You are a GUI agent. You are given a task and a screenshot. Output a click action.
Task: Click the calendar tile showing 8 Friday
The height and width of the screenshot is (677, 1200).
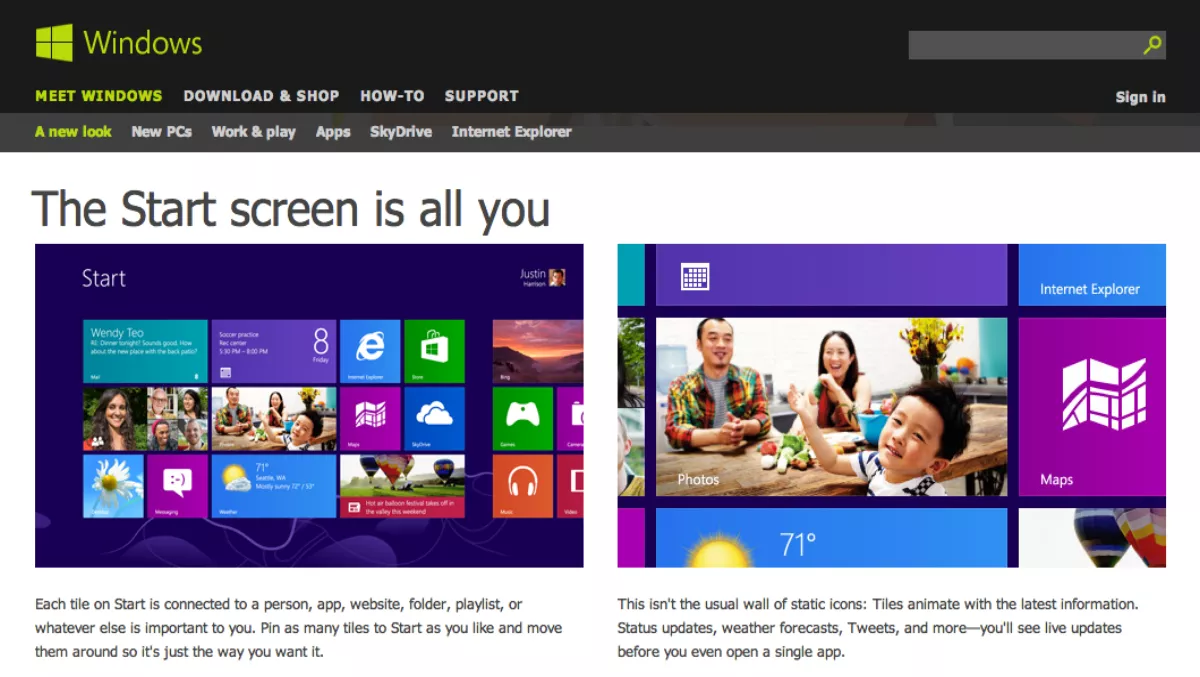click(x=274, y=351)
